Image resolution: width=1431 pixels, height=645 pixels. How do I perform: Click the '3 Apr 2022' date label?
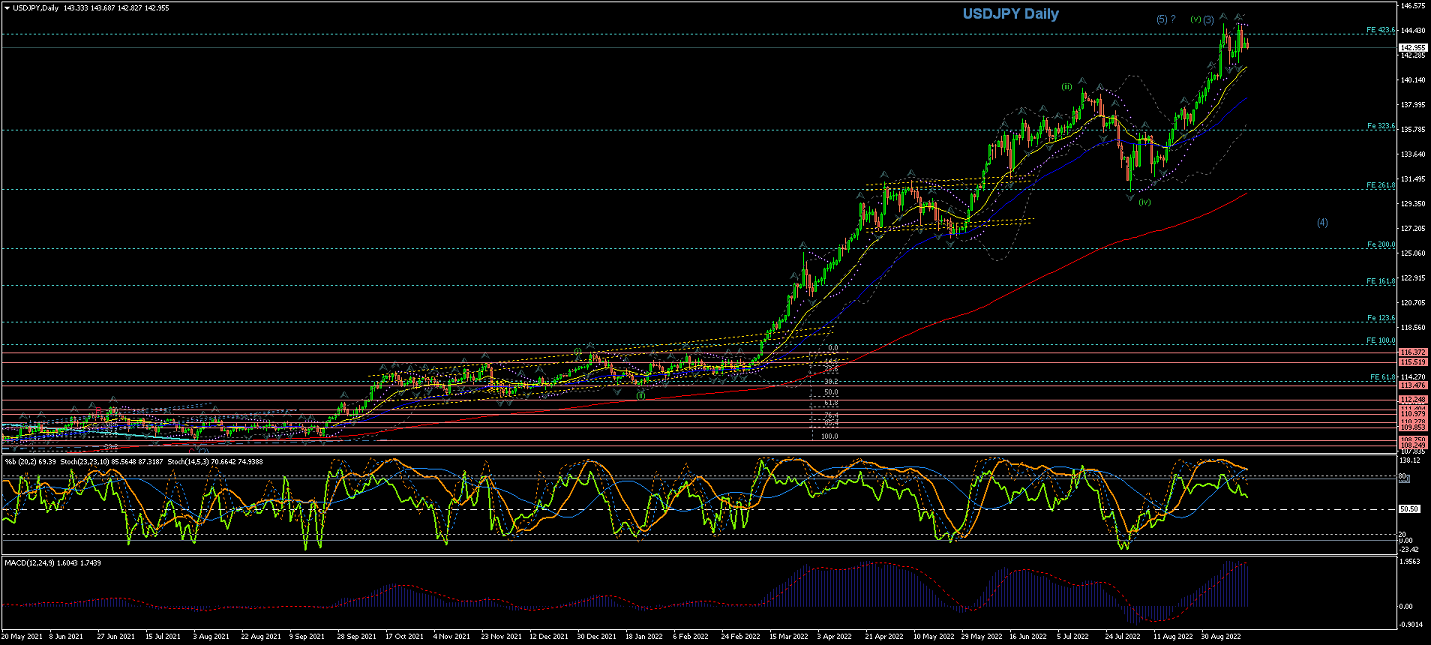[834, 636]
